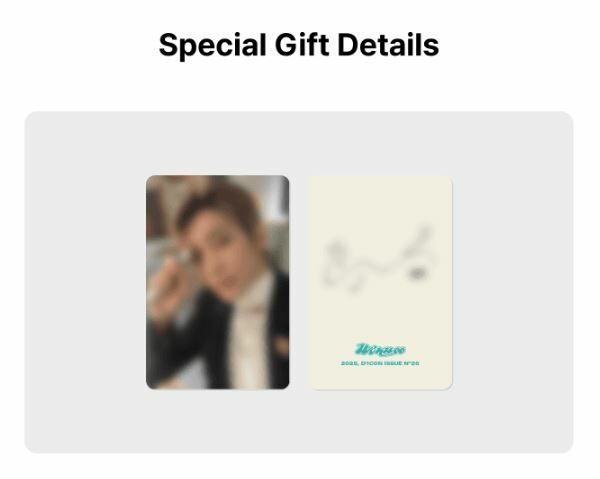Select the cream back-side photocard
This screenshot has width=600, height=479.
click(381, 283)
